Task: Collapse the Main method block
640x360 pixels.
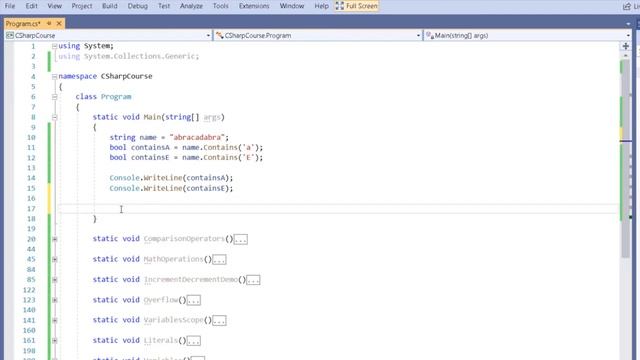Action: pyautogui.click(x=54, y=117)
